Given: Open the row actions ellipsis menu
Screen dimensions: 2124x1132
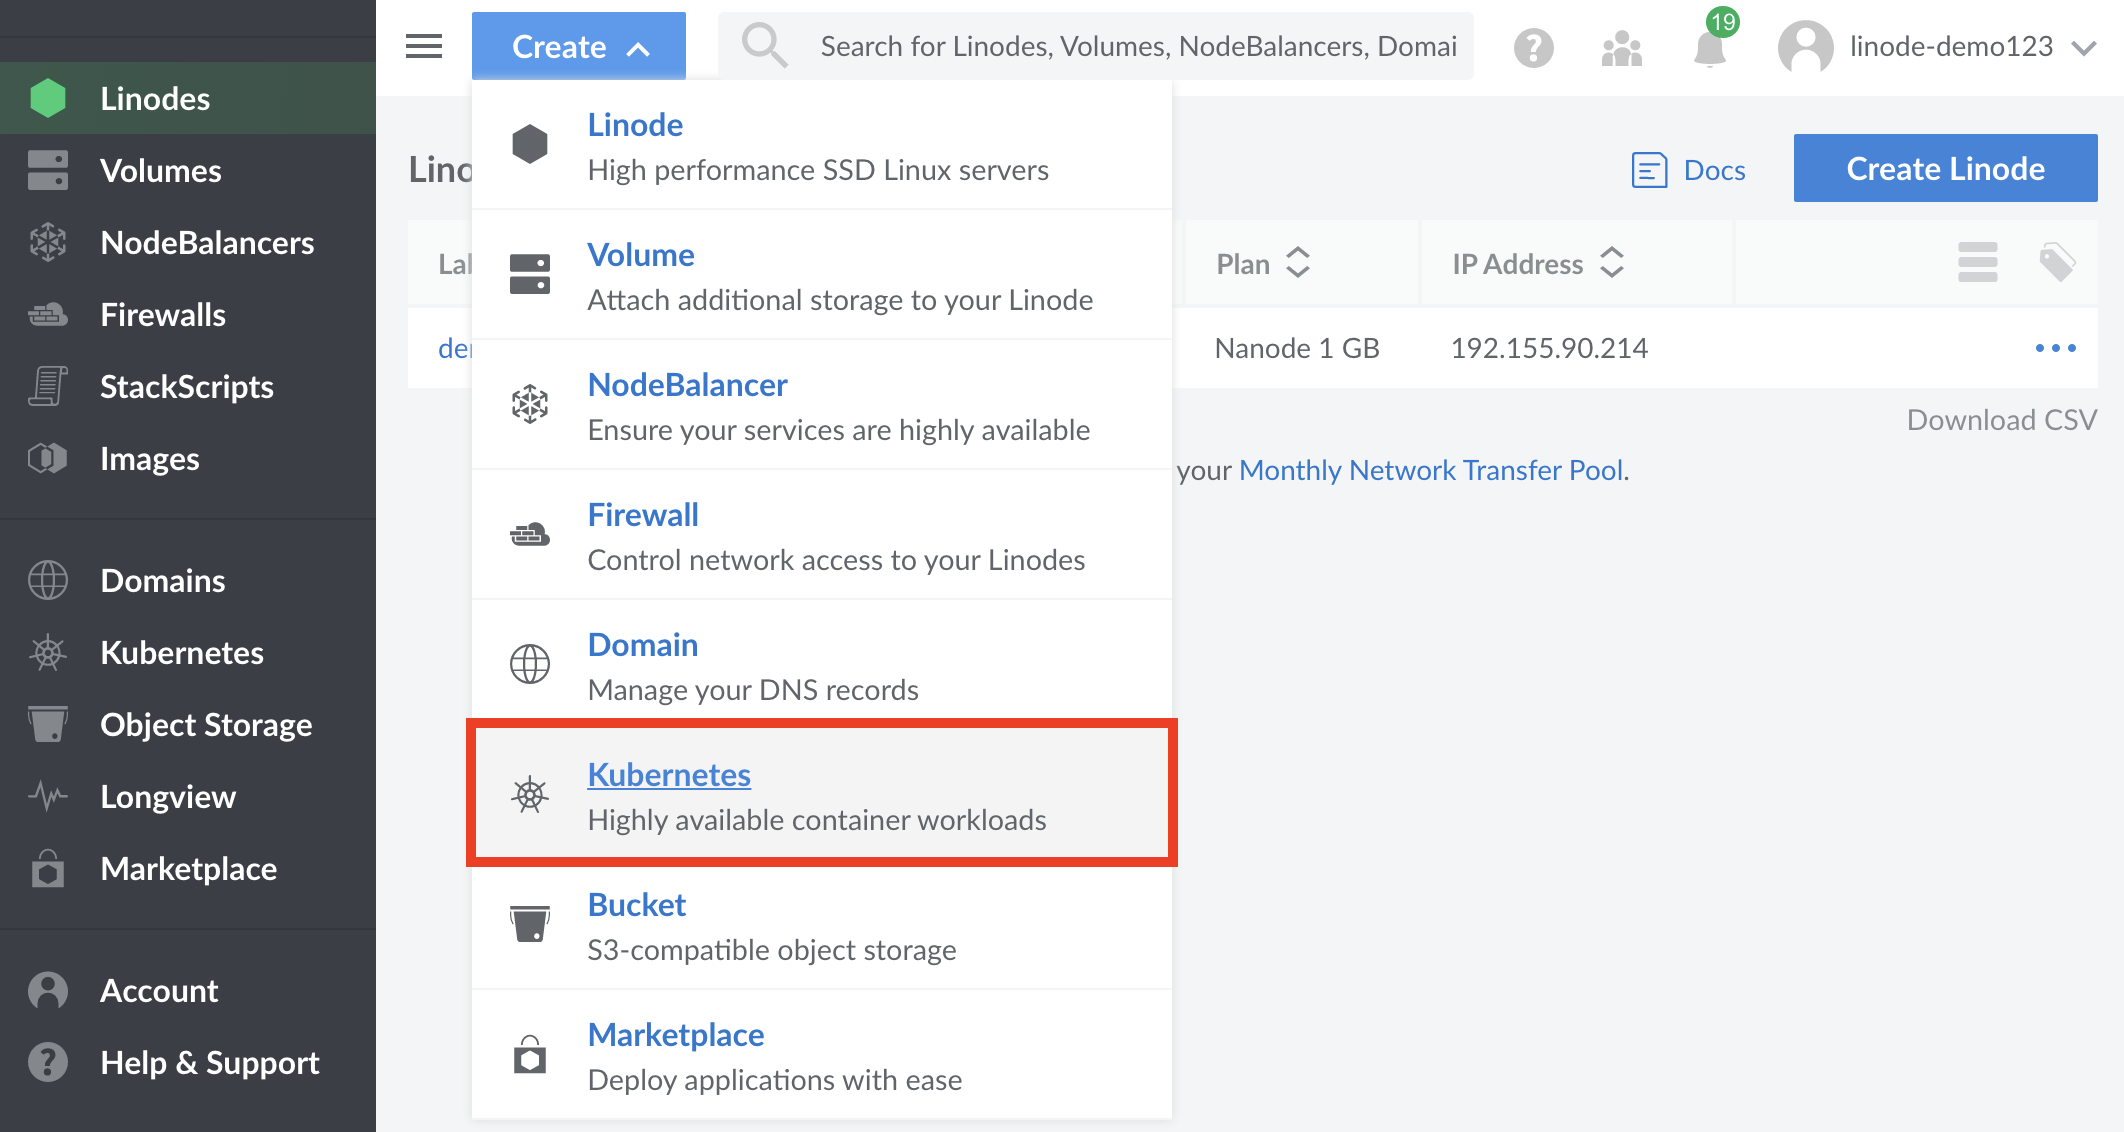Looking at the screenshot, I should (2055, 348).
